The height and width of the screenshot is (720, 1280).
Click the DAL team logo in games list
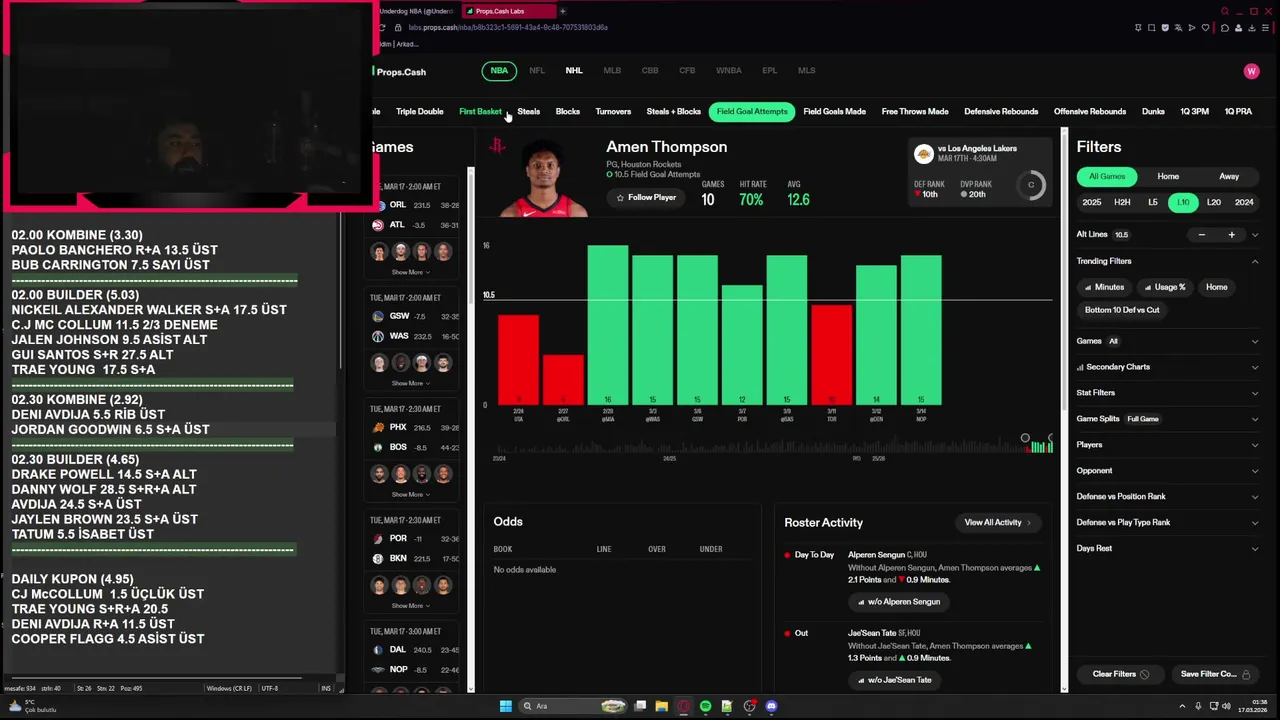click(x=377, y=649)
